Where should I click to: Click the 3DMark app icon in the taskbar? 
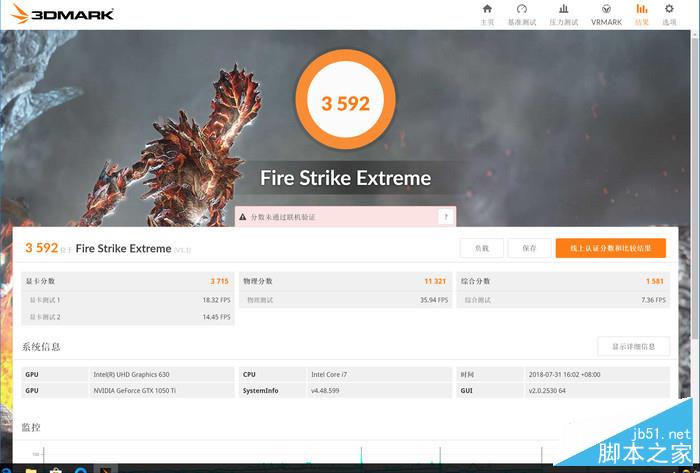pyautogui.click(x=105, y=469)
